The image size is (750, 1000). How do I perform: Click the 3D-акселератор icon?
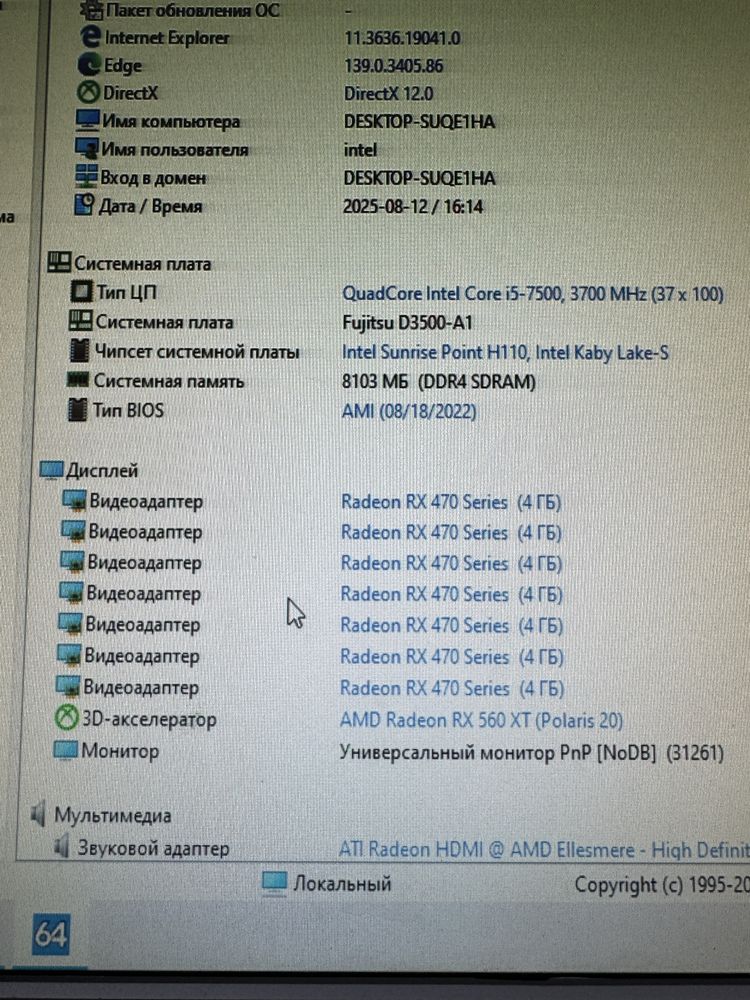pyautogui.click(x=66, y=719)
